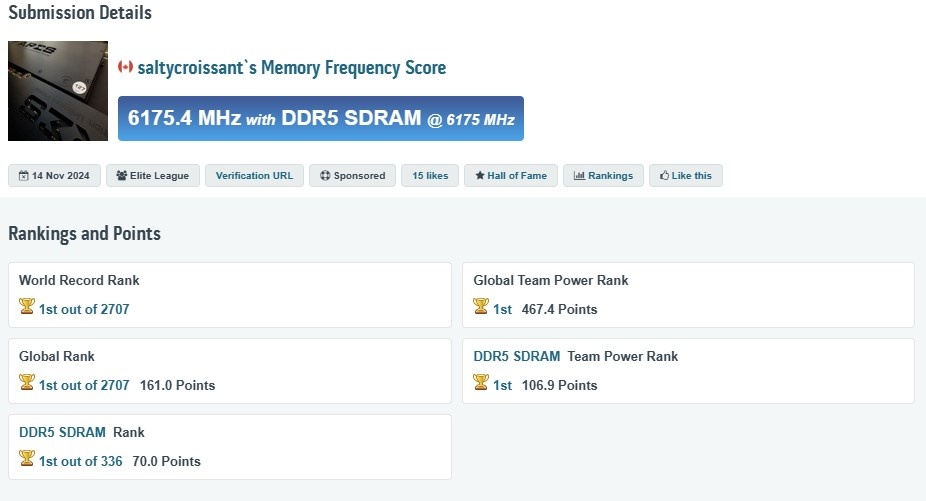Screen dimensions: 926x501
Task: Open the '1st out of 336' link
Action: [80, 461]
